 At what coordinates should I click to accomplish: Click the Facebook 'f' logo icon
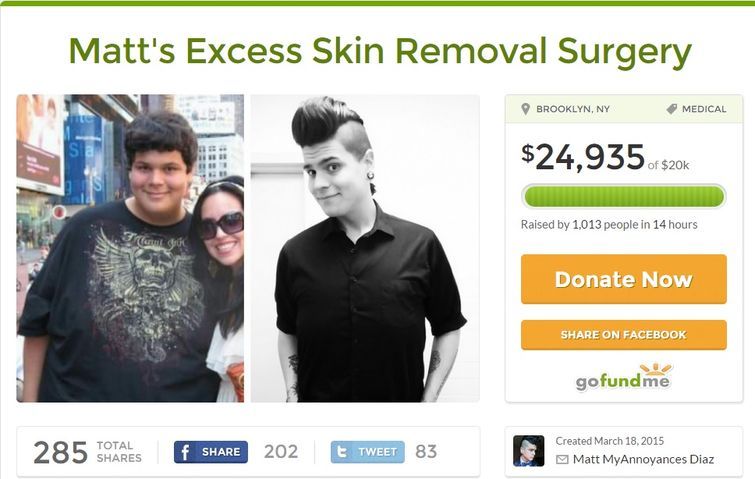184,452
